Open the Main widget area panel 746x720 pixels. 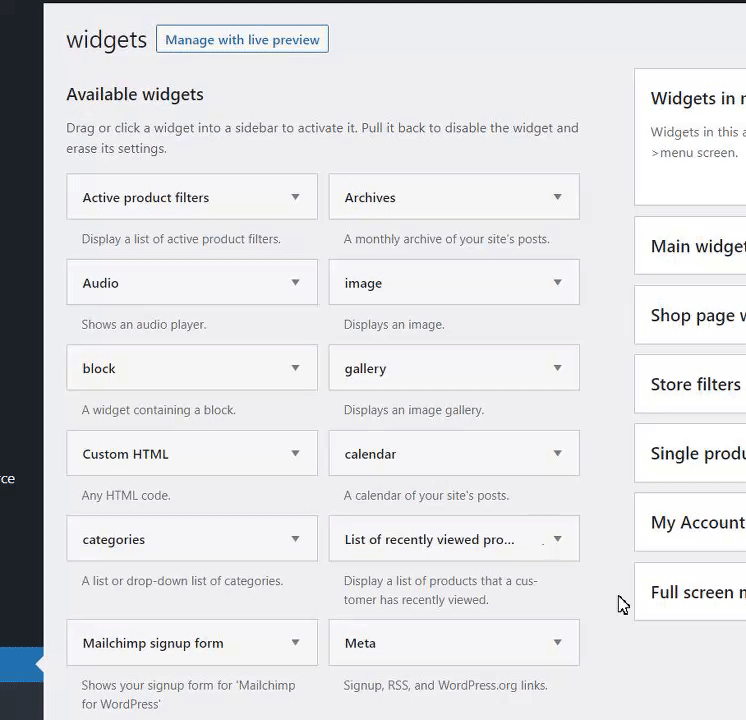click(696, 246)
